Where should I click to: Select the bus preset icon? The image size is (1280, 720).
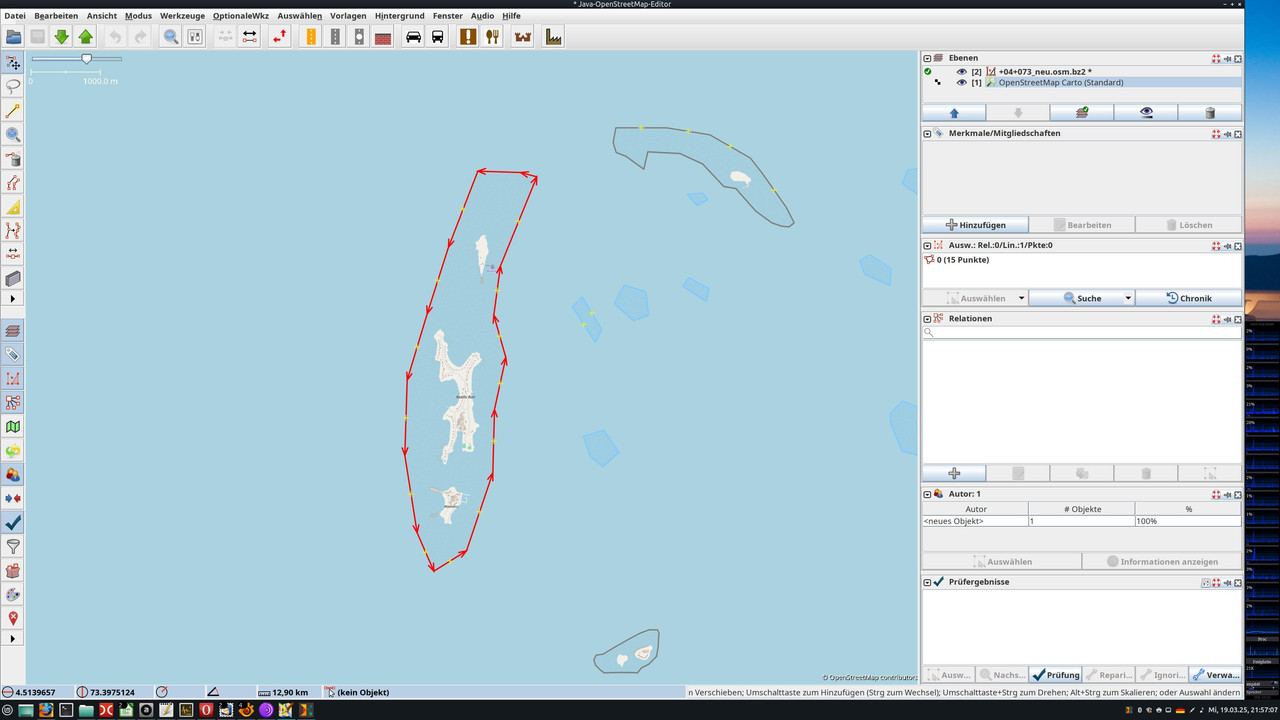click(437, 37)
